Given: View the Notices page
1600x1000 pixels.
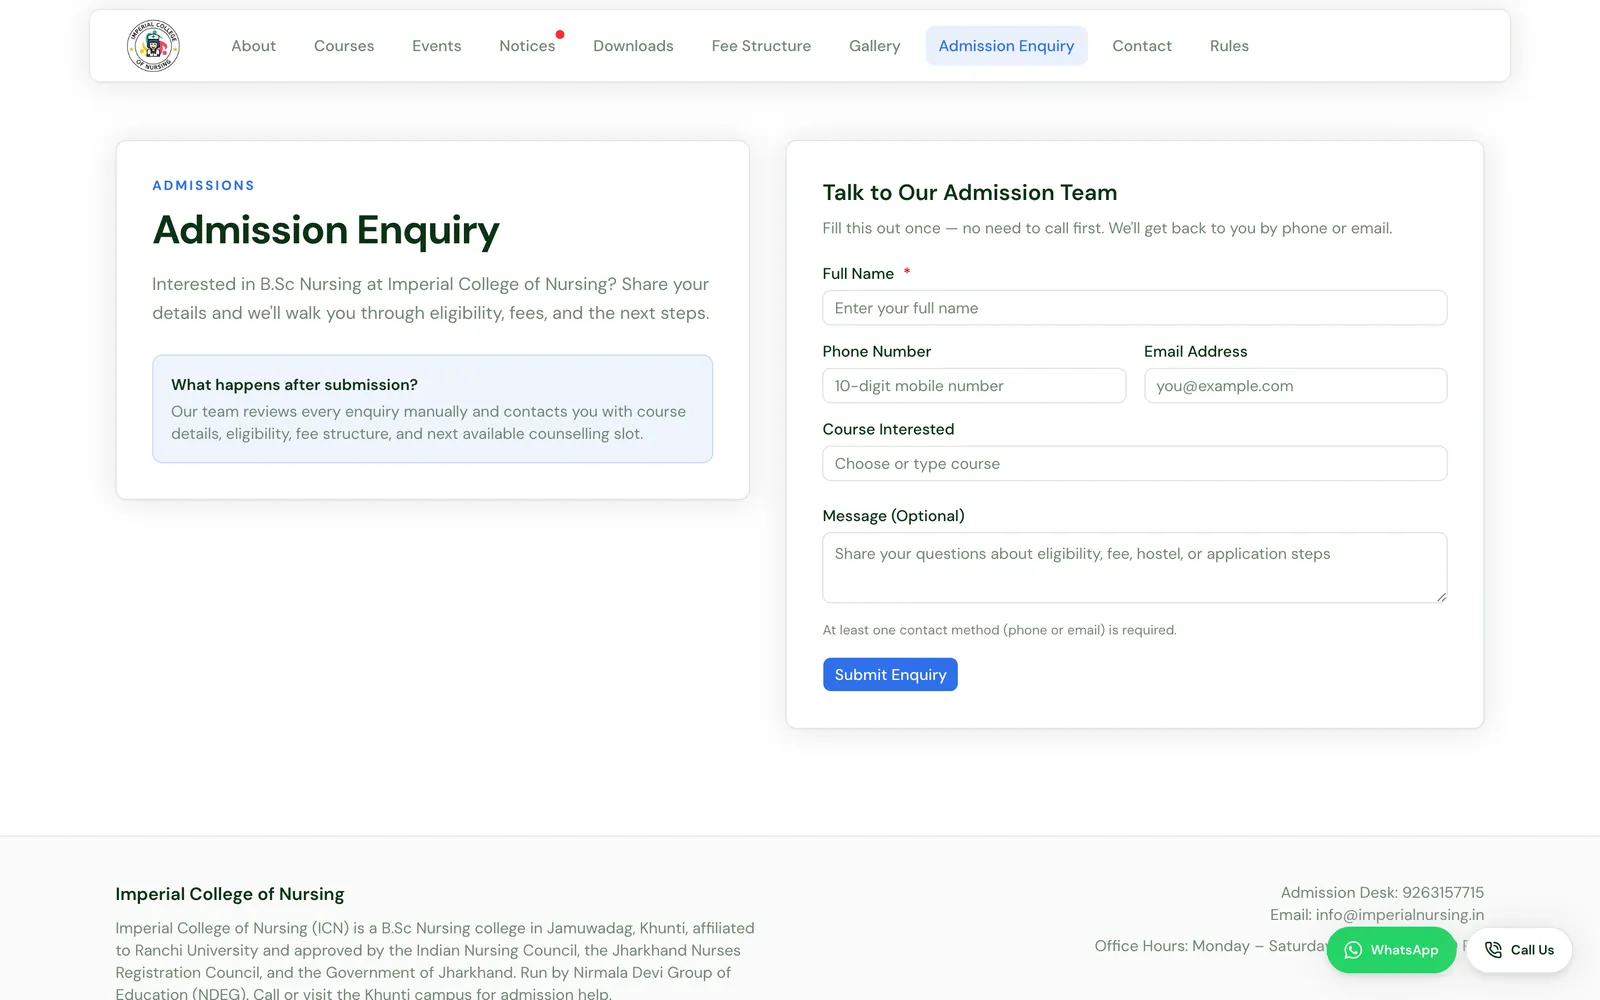Looking at the screenshot, I should tap(527, 46).
